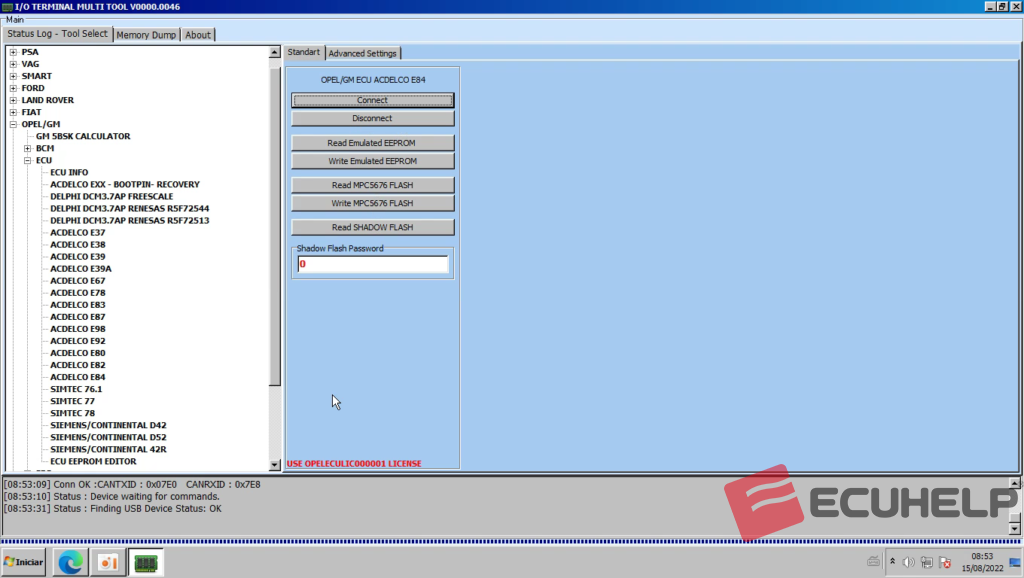Expand the PSA tree node
Image resolution: width=1024 pixels, height=578 pixels.
13,52
